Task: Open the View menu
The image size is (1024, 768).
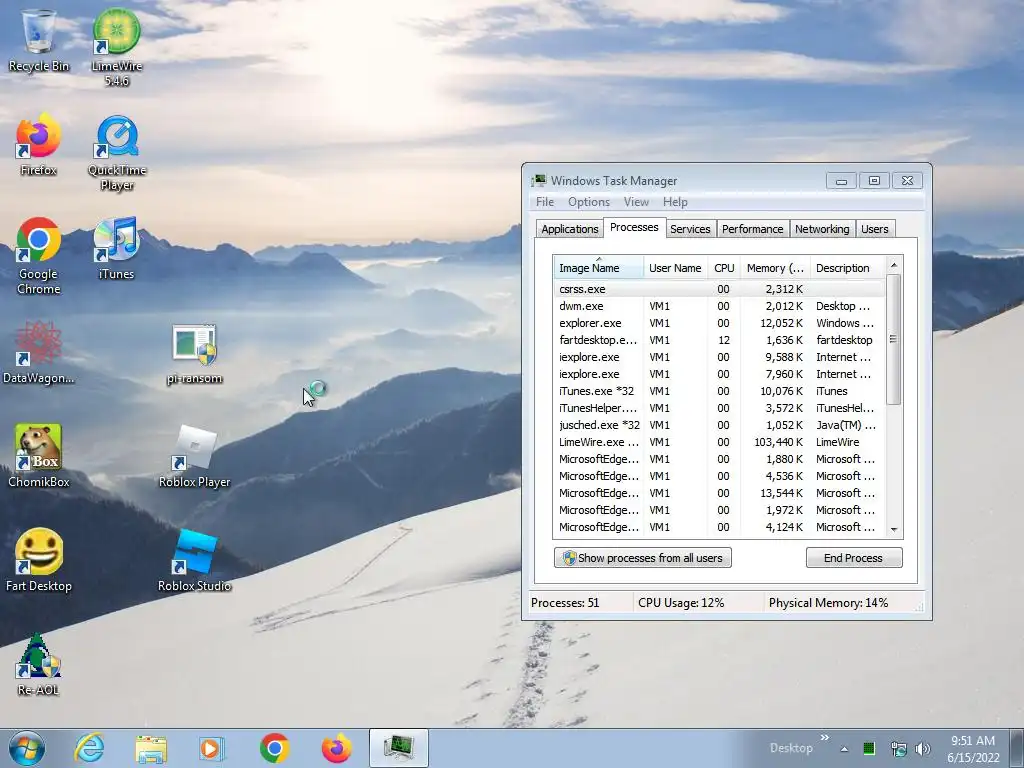Action: (636, 202)
